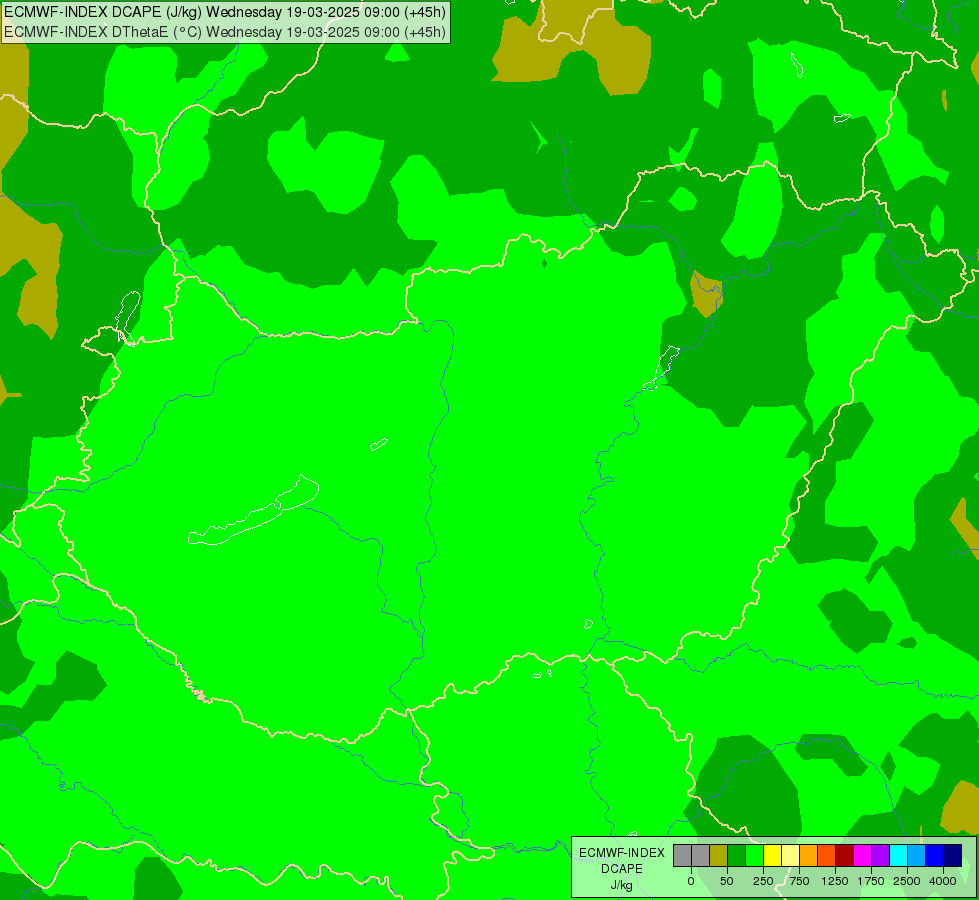Pick the pure yellow legend swatch

tap(772, 855)
